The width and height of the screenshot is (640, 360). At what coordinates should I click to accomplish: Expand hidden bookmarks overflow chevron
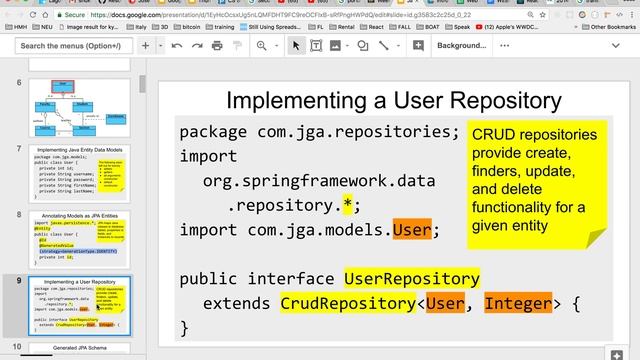pyautogui.click(x=576, y=27)
